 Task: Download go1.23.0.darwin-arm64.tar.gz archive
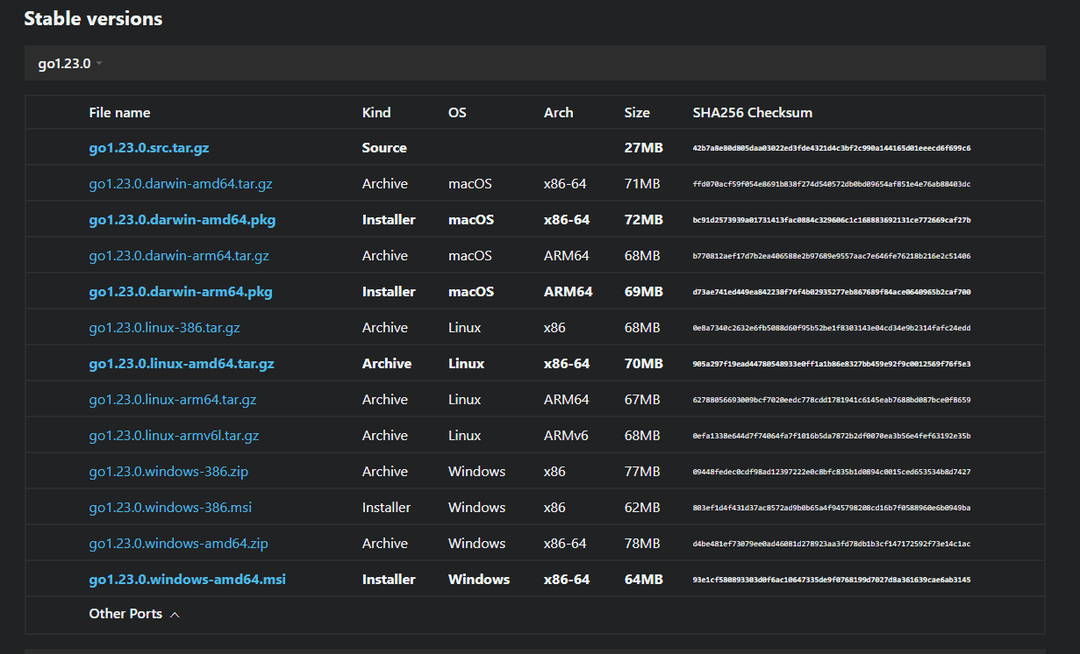tap(179, 256)
